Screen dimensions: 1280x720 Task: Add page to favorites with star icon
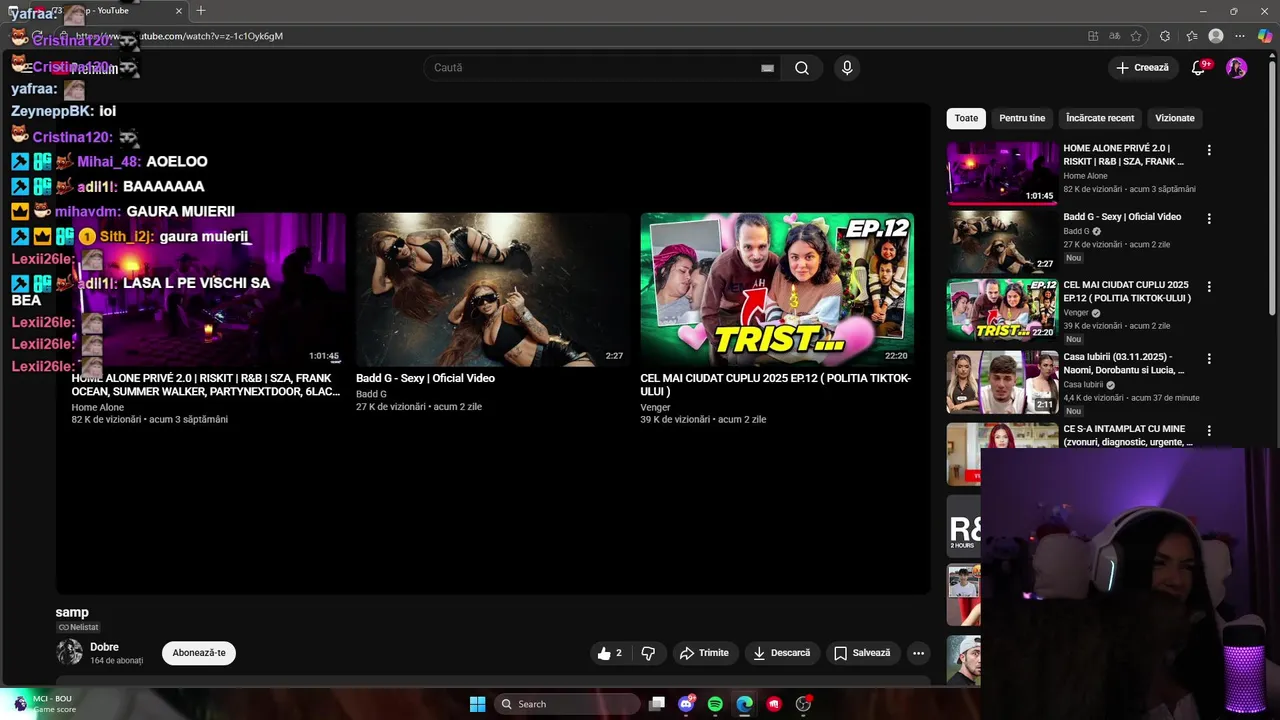tap(1136, 36)
